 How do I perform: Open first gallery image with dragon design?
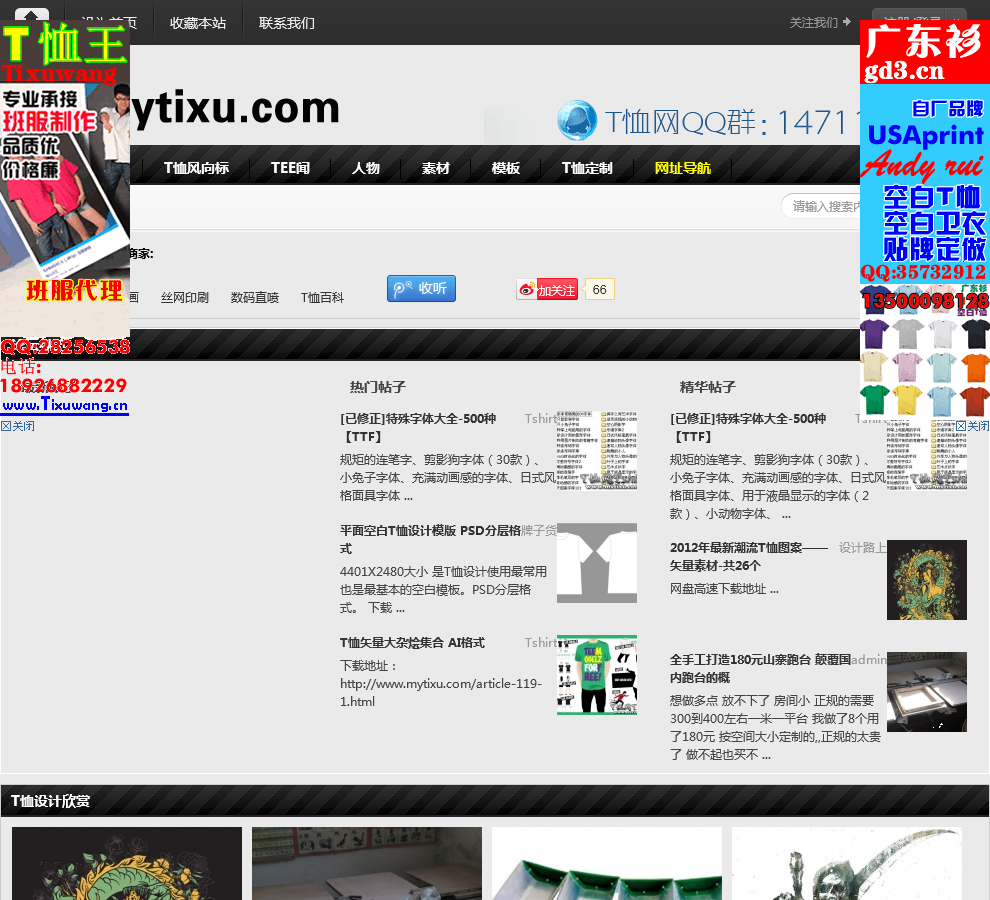tap(127, 863)
